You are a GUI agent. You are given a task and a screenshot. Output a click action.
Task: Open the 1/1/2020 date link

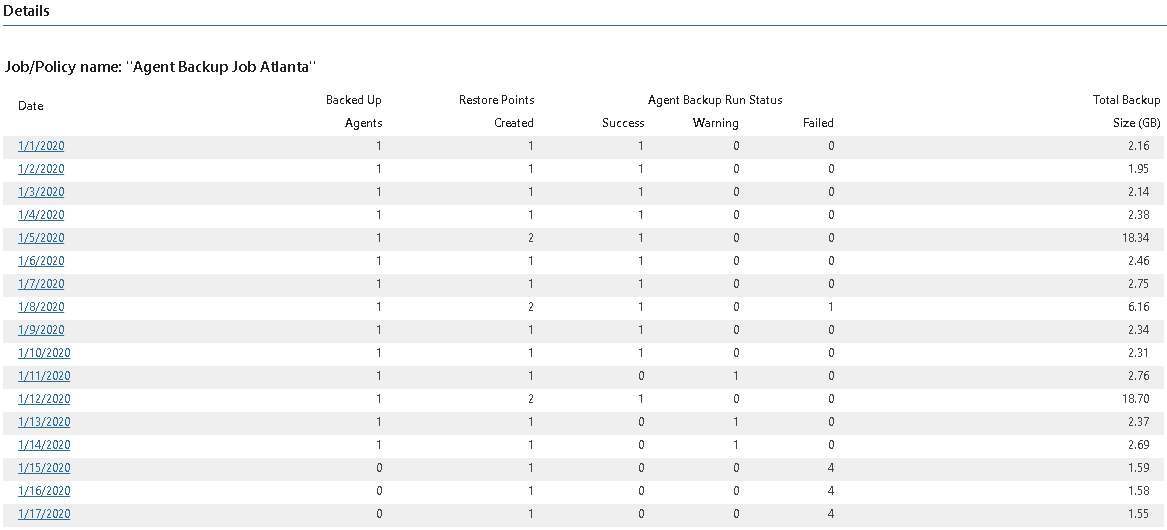[41, 146]
